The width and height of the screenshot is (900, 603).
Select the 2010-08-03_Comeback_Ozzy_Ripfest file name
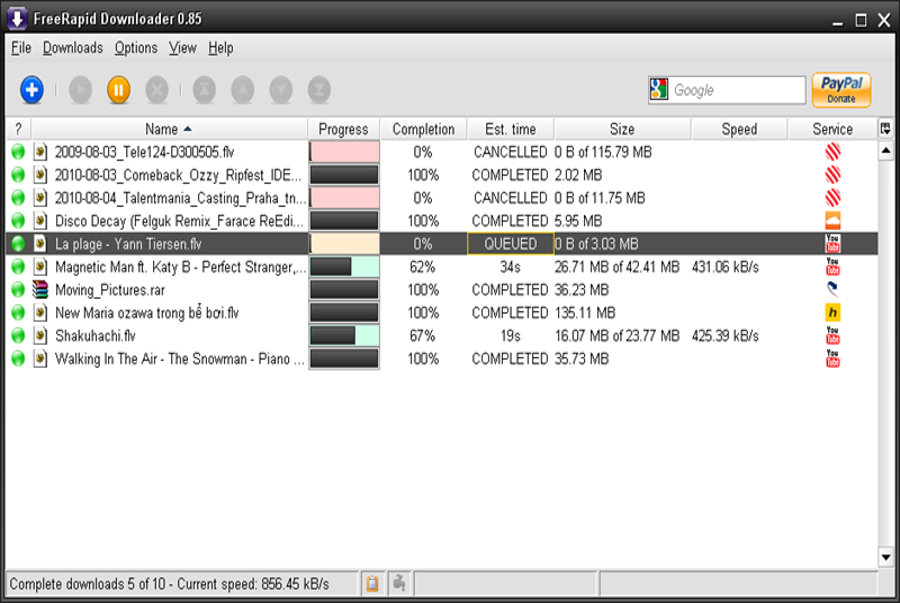[178, 175]
